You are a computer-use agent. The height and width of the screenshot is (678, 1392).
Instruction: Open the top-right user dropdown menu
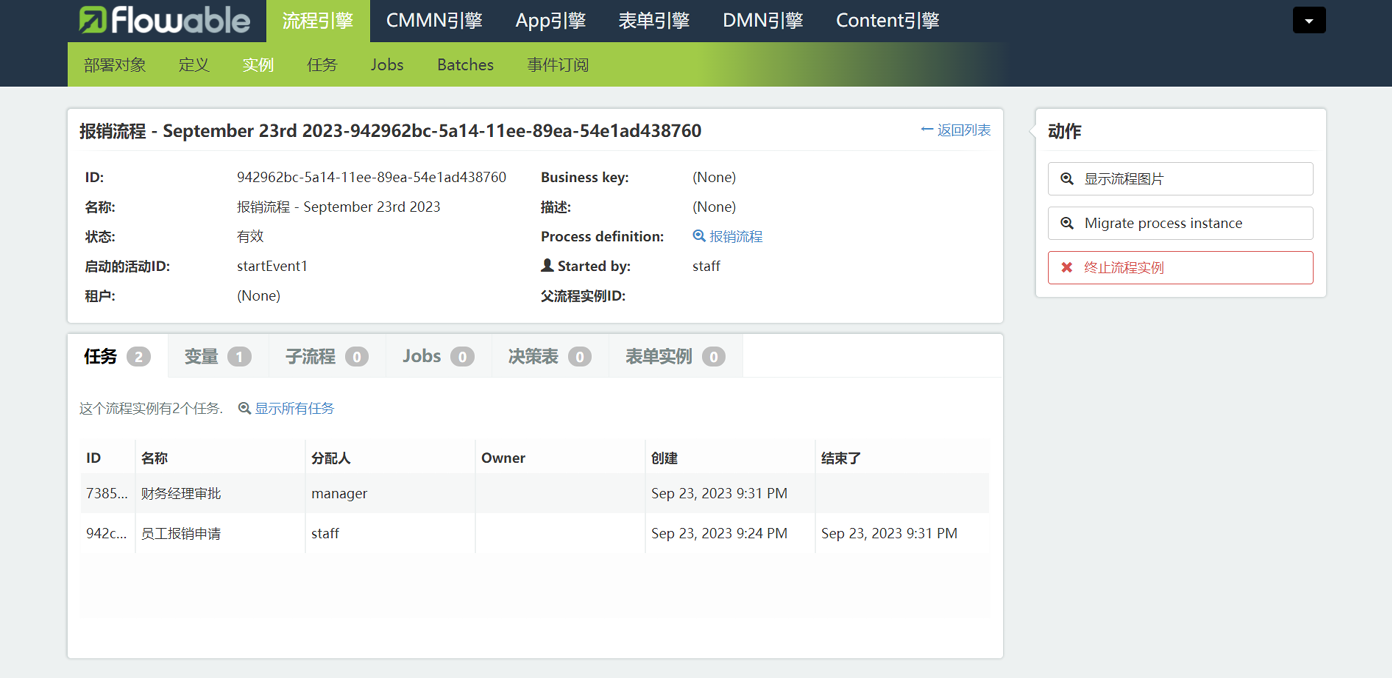pos(1308,20)
